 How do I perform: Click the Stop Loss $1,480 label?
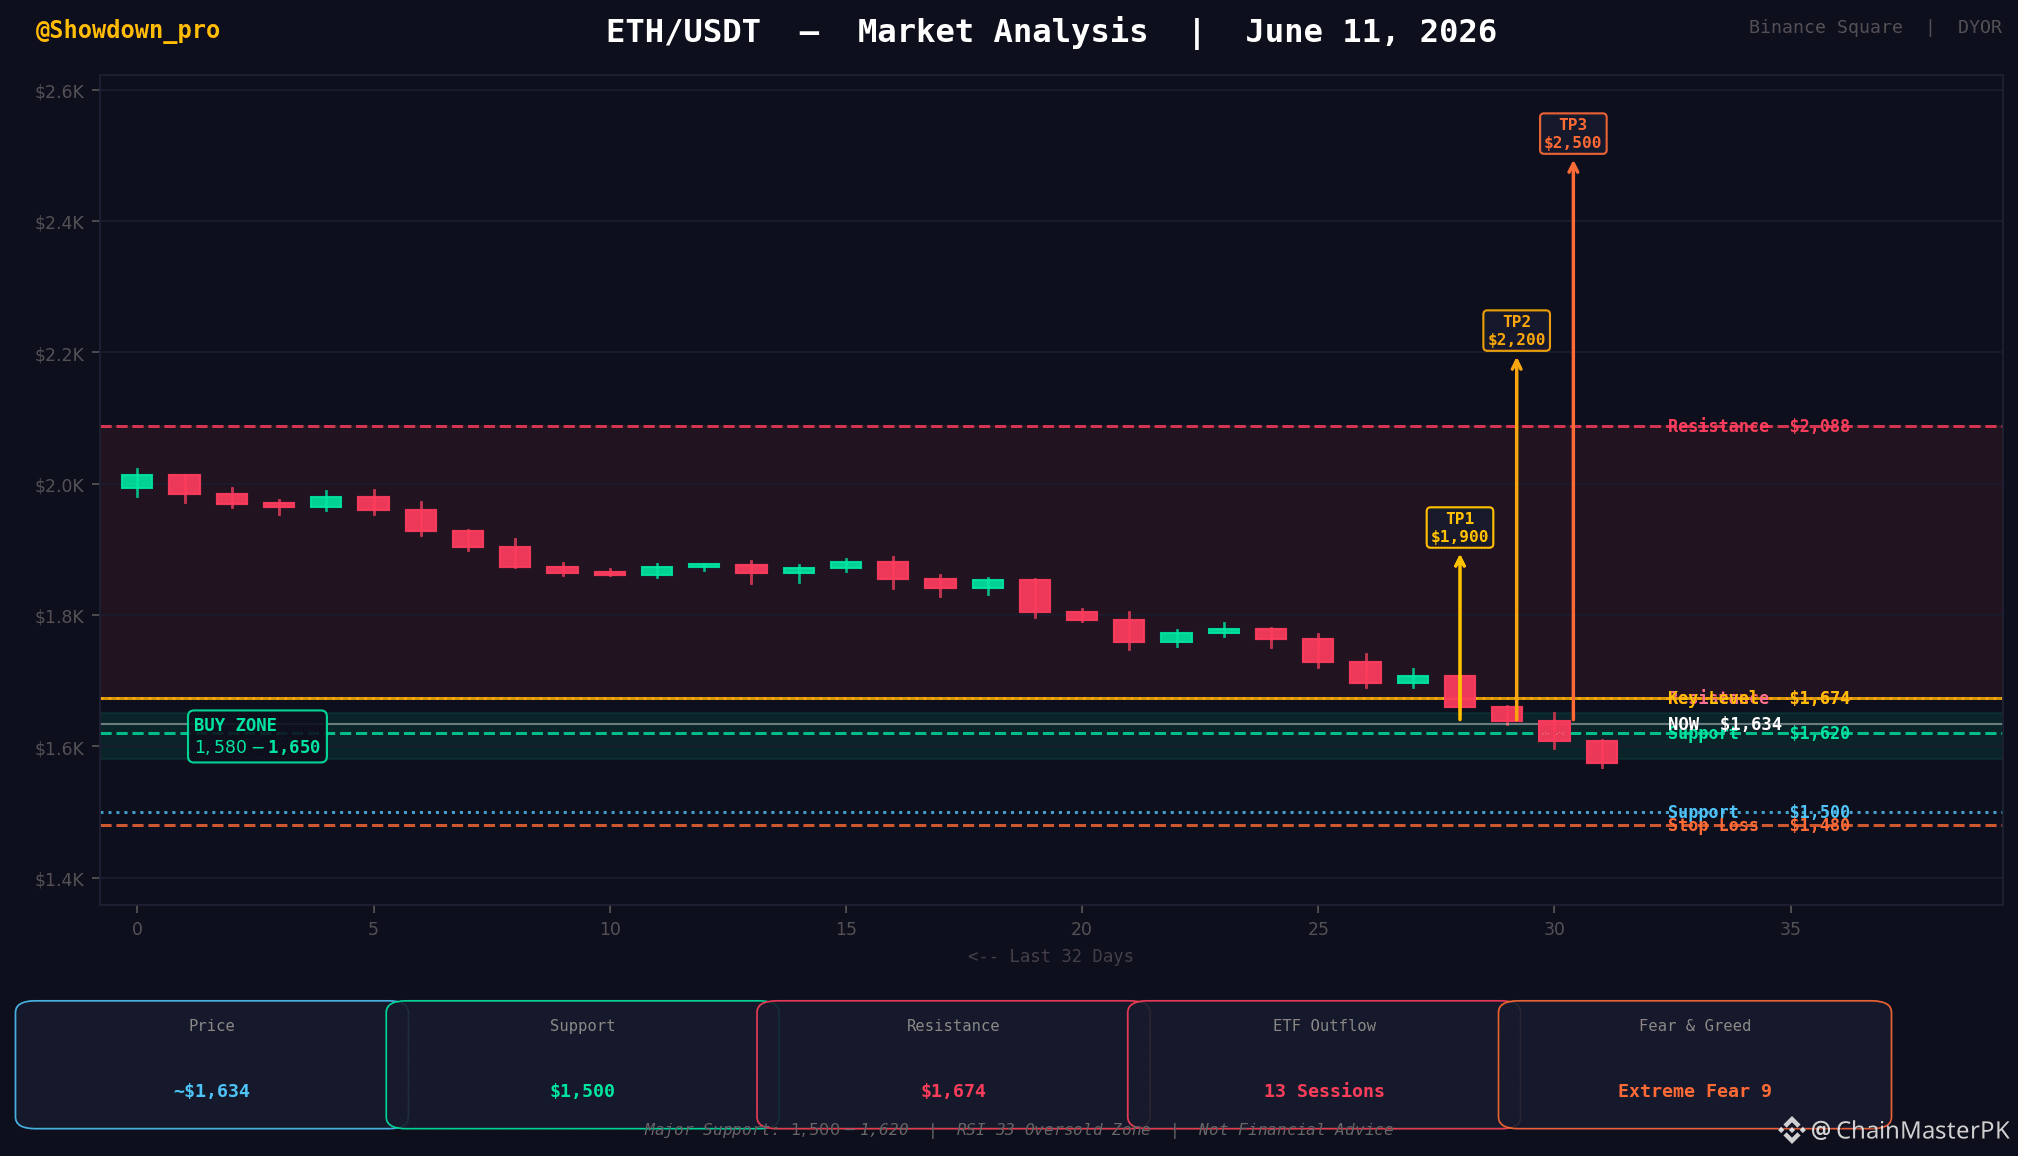pyautogui.click(x=1758, y=826)
